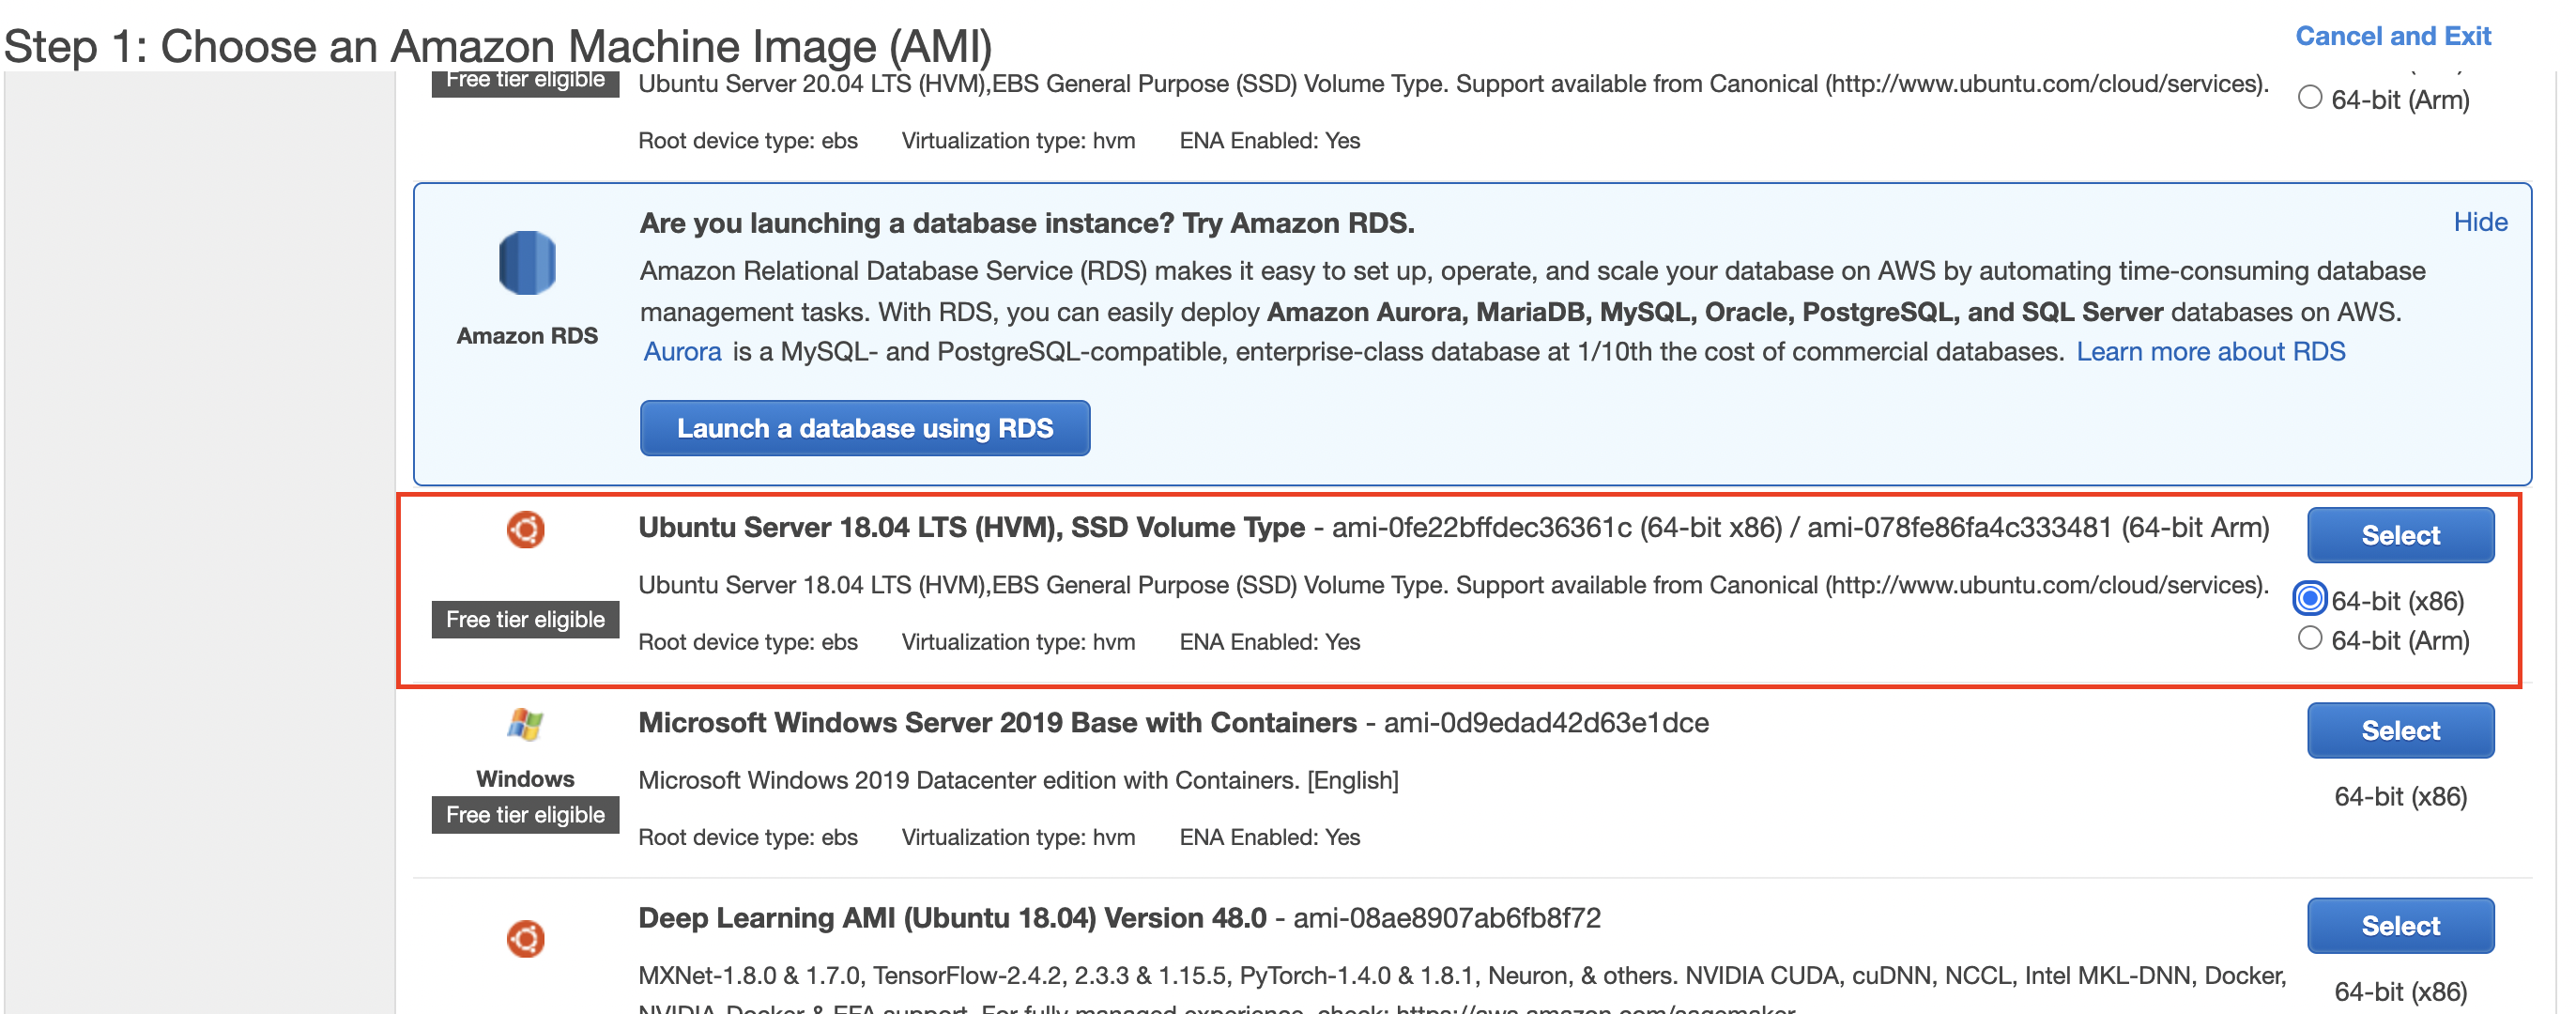The image size is (2576, 1014).
Task: Click the 'Amazon RDS' label under icon
Action: point(527,336)
